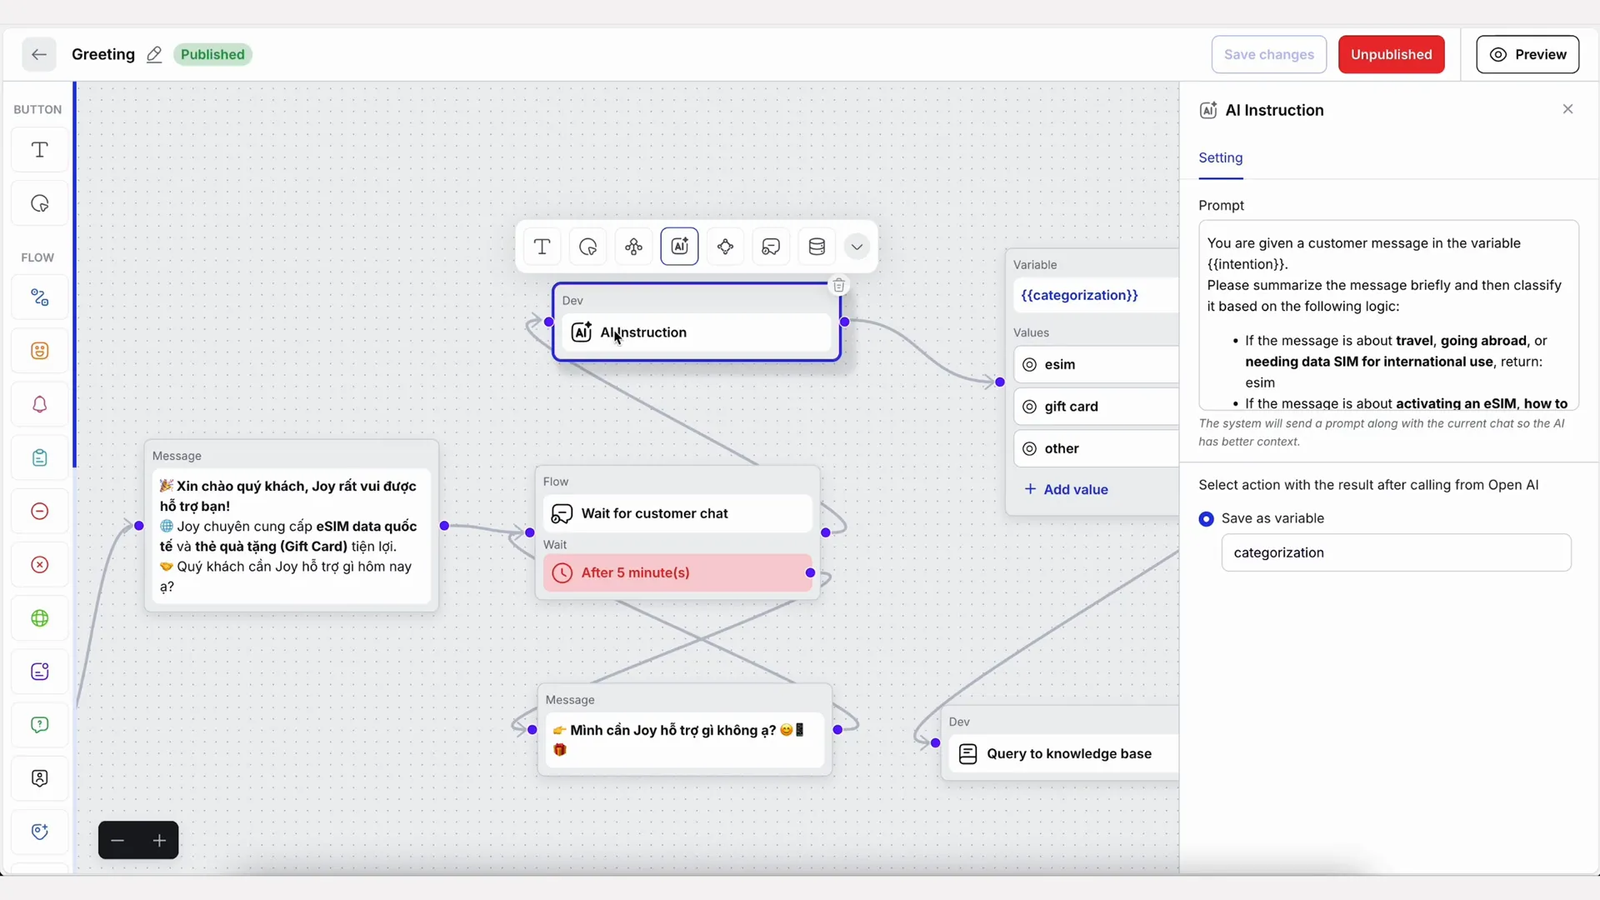Select the bell notification block in the left sidebar
The height and width of the screenshot is (900, 1600).
[x=40, y=405]
